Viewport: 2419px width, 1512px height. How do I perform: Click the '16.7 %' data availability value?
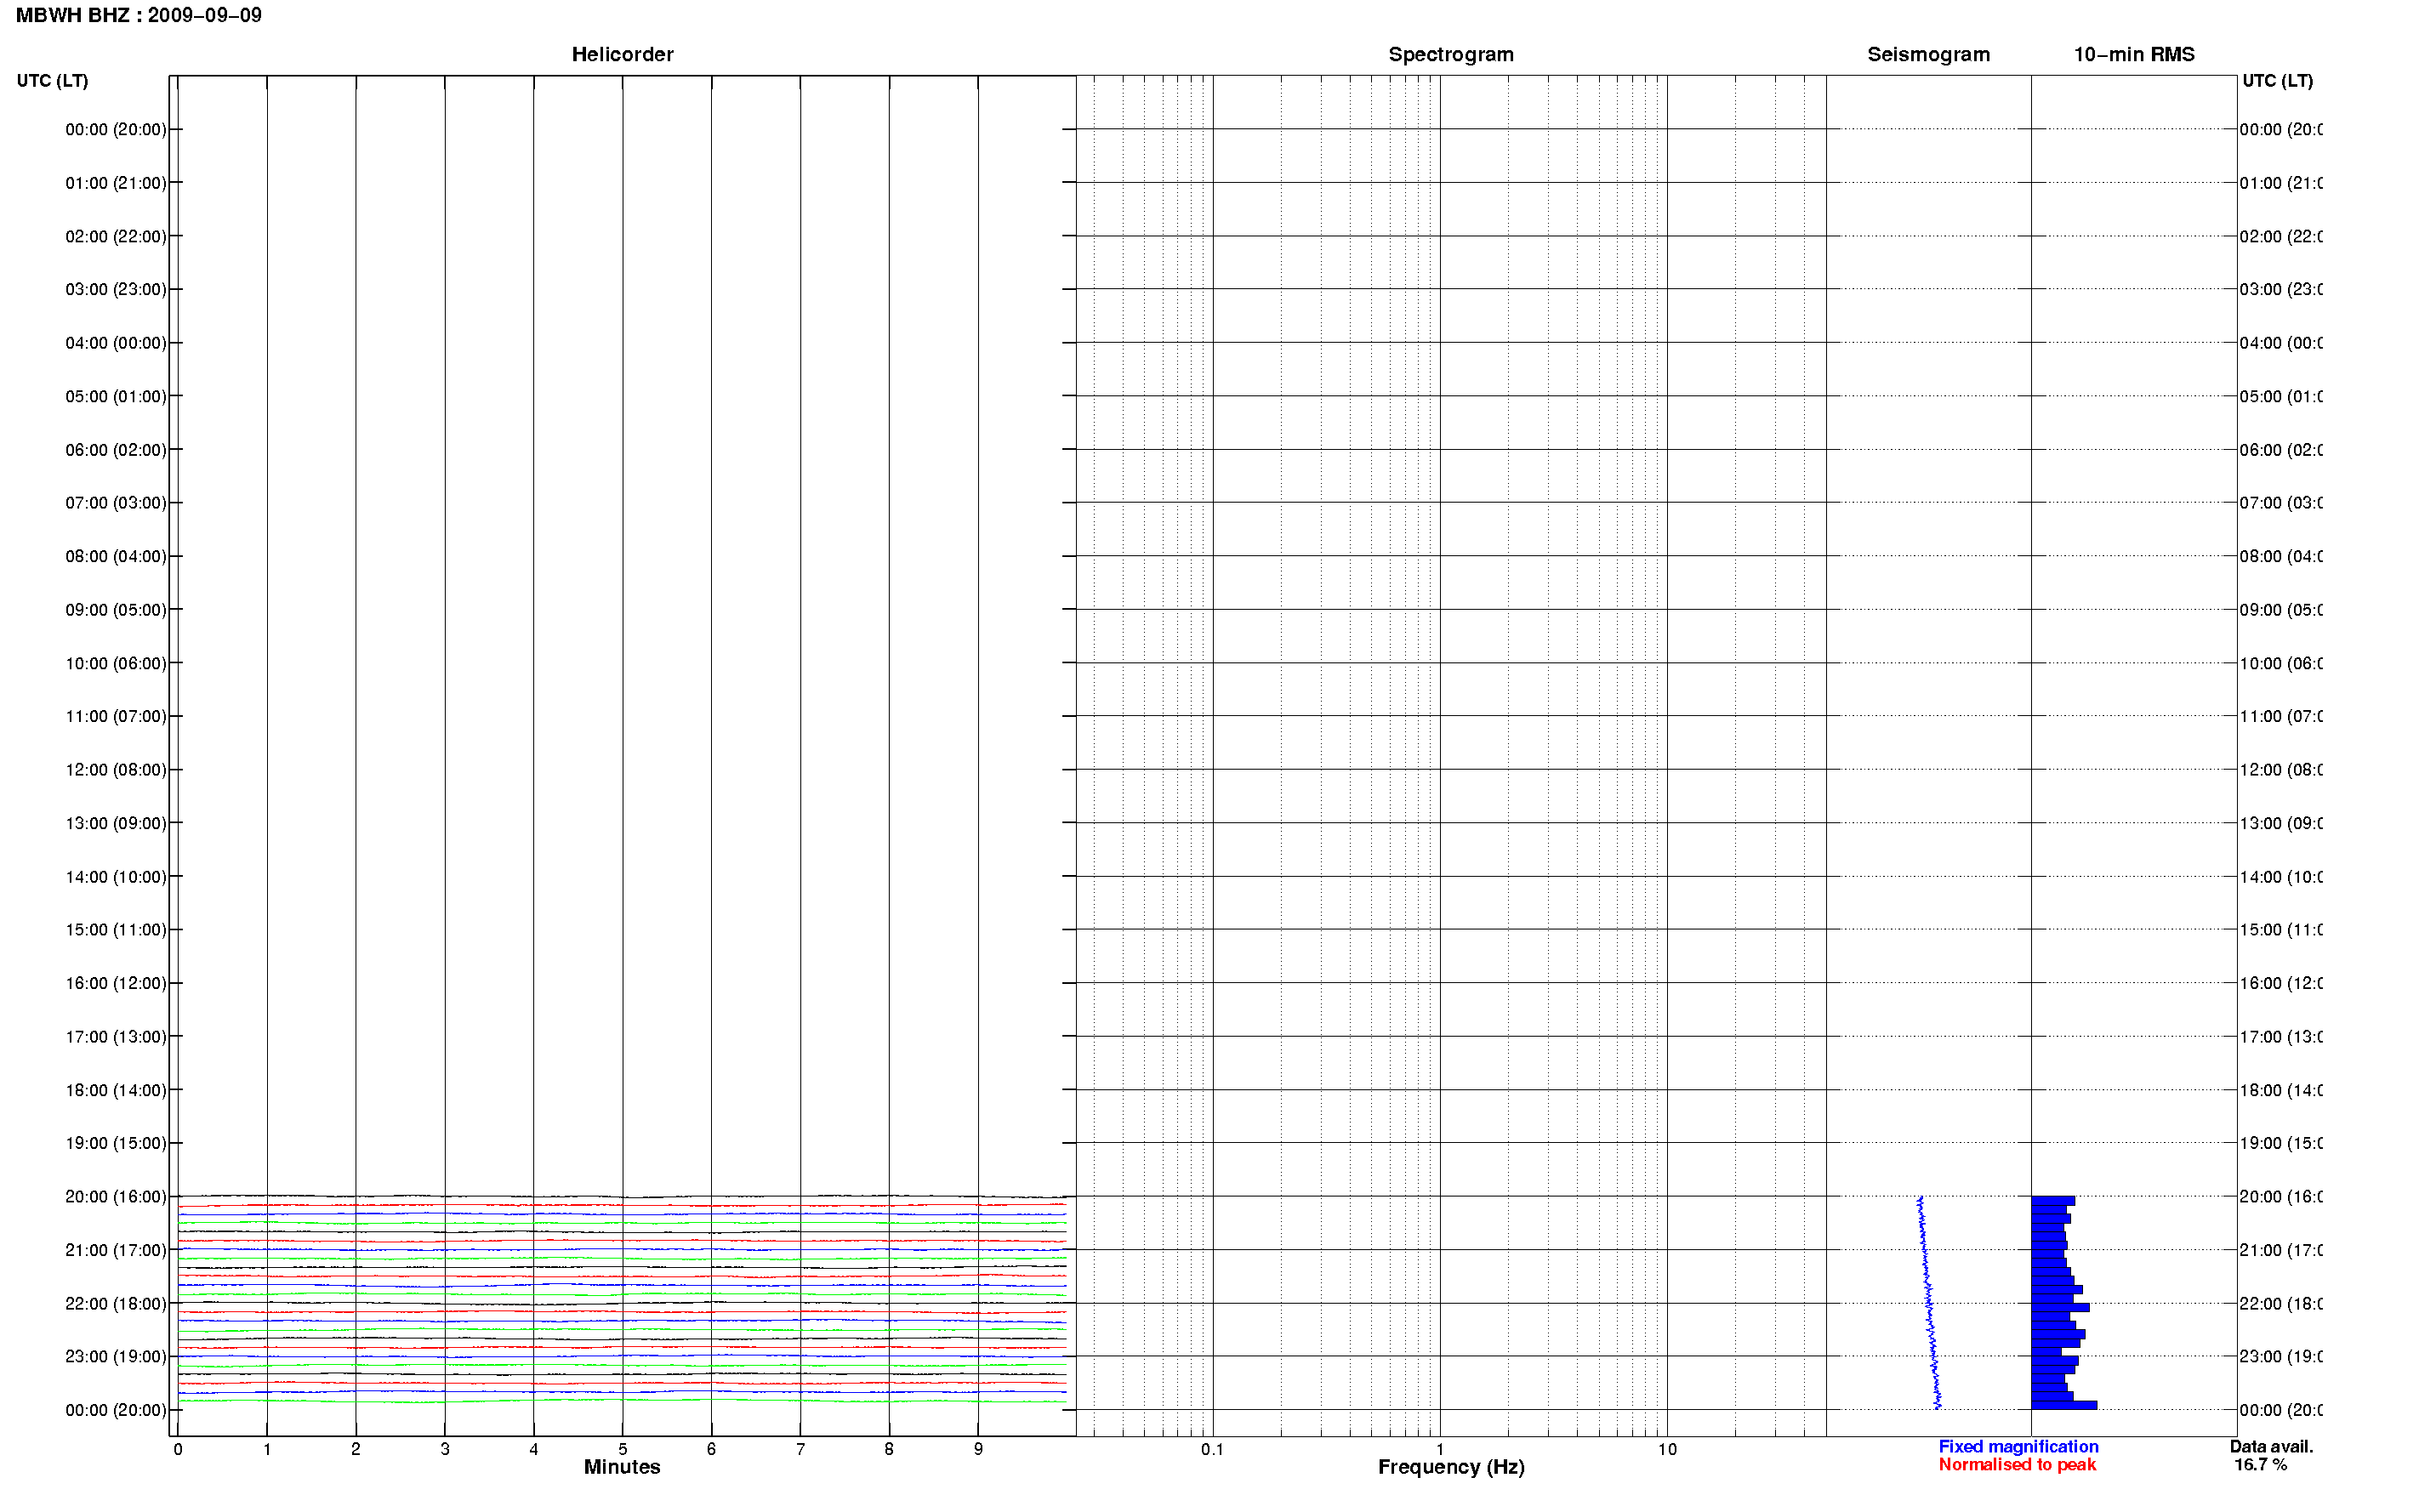(x=2260, y=1465)
